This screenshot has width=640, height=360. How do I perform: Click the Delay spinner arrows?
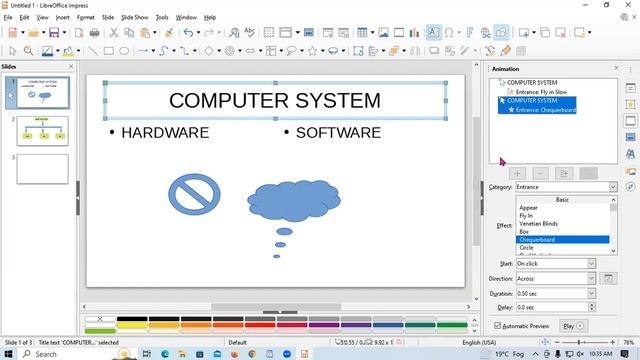[x=591, y=307]
